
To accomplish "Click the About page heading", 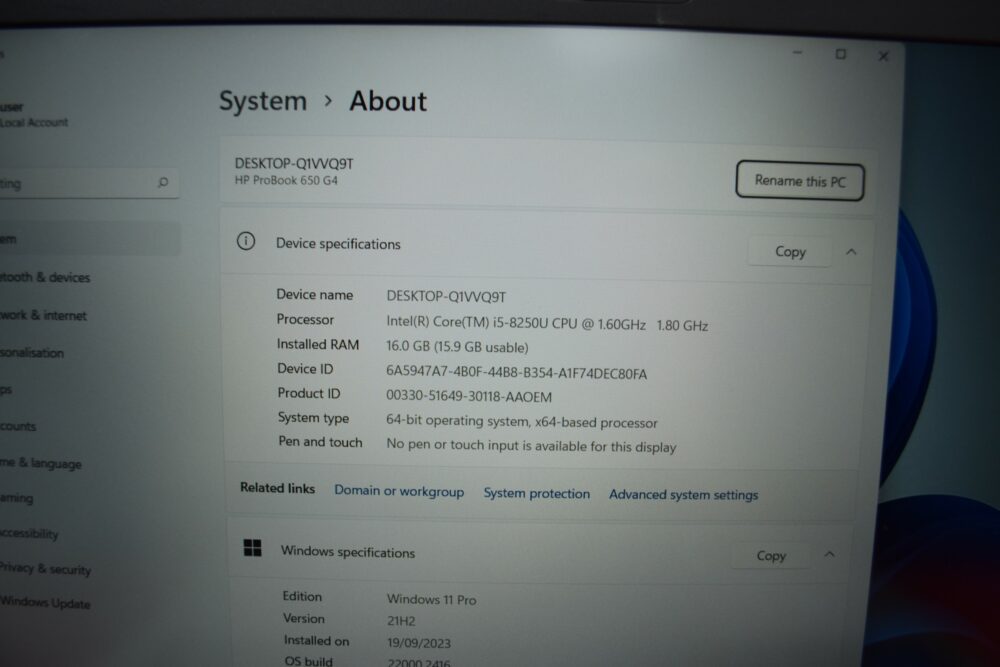I will [x=388, y=101].
